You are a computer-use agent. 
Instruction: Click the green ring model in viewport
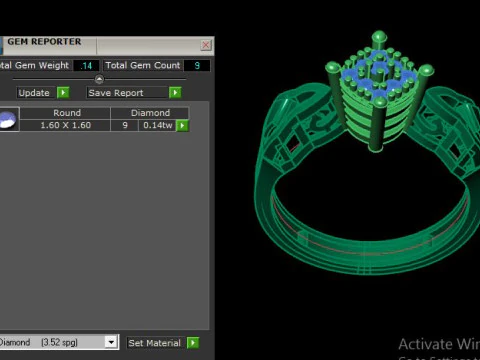click(367, 153)
